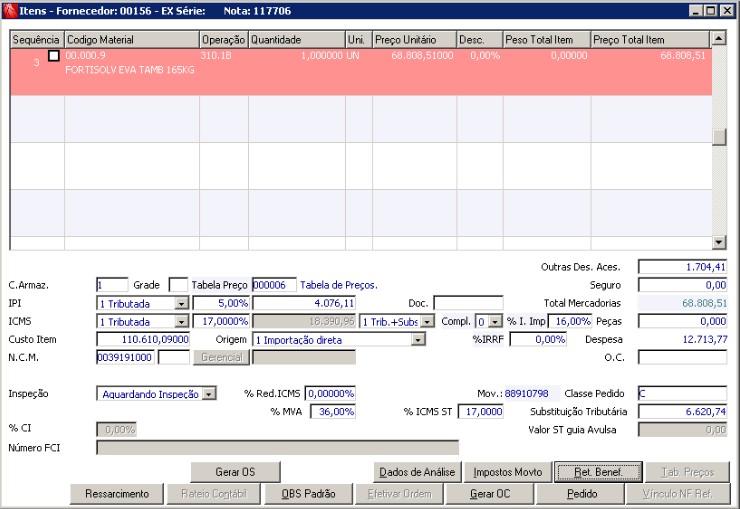Click the Número FCI field

(278, 447)
